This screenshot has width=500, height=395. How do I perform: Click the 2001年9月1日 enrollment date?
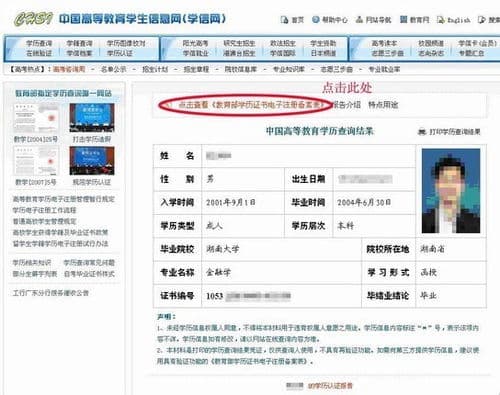coord(231,202)
